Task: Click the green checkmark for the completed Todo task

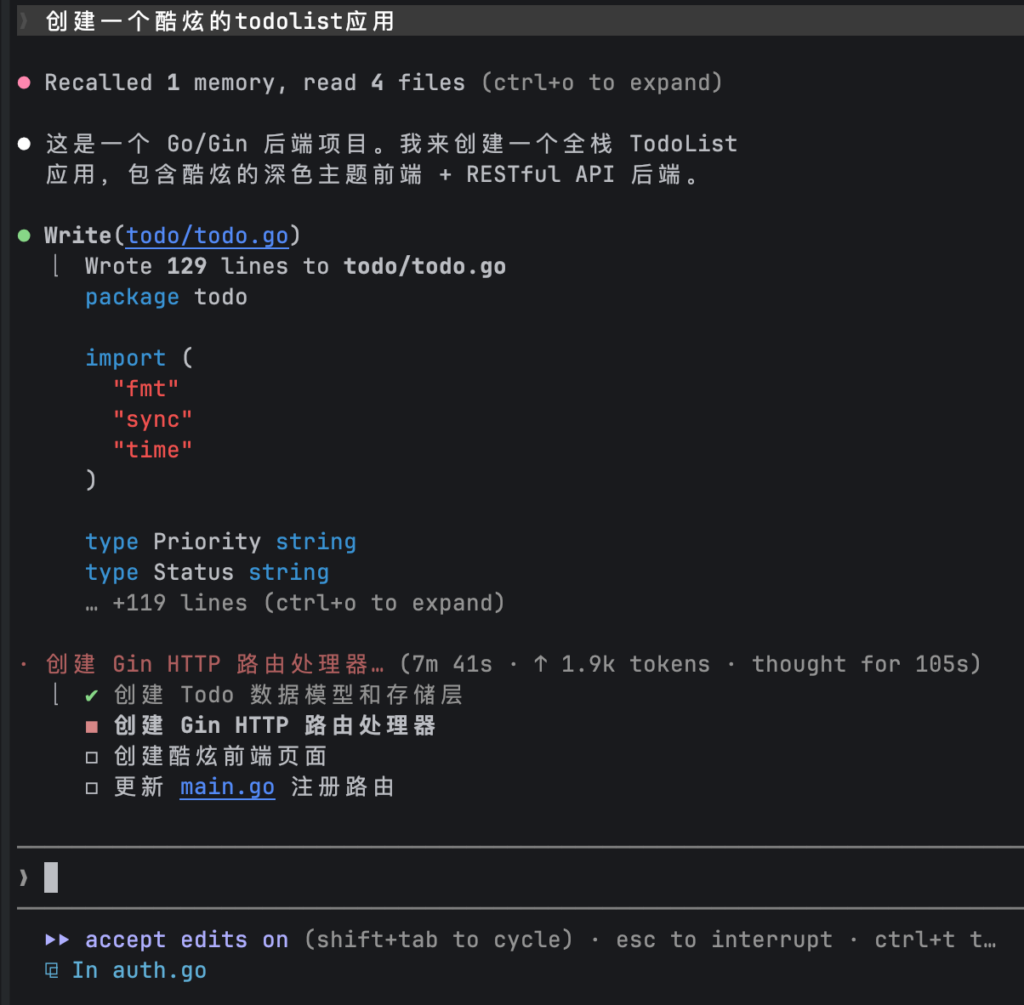Action: [x=92, y=695]
